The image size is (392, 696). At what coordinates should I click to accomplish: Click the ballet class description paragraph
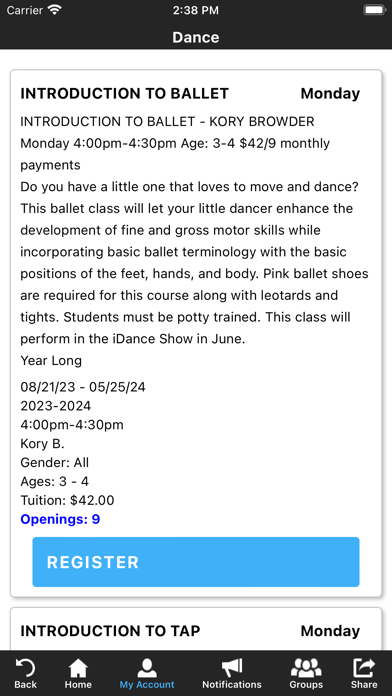coord(194,263)
